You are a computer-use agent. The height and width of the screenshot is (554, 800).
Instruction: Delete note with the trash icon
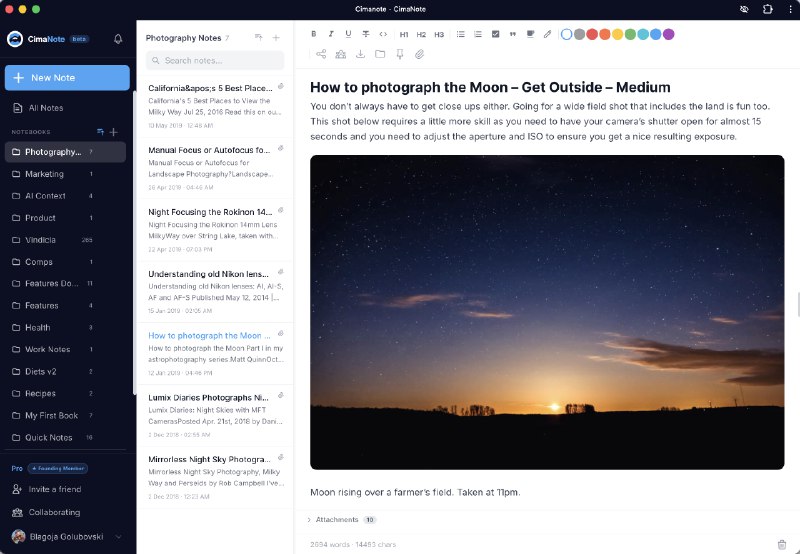click(x=781, y=544)
